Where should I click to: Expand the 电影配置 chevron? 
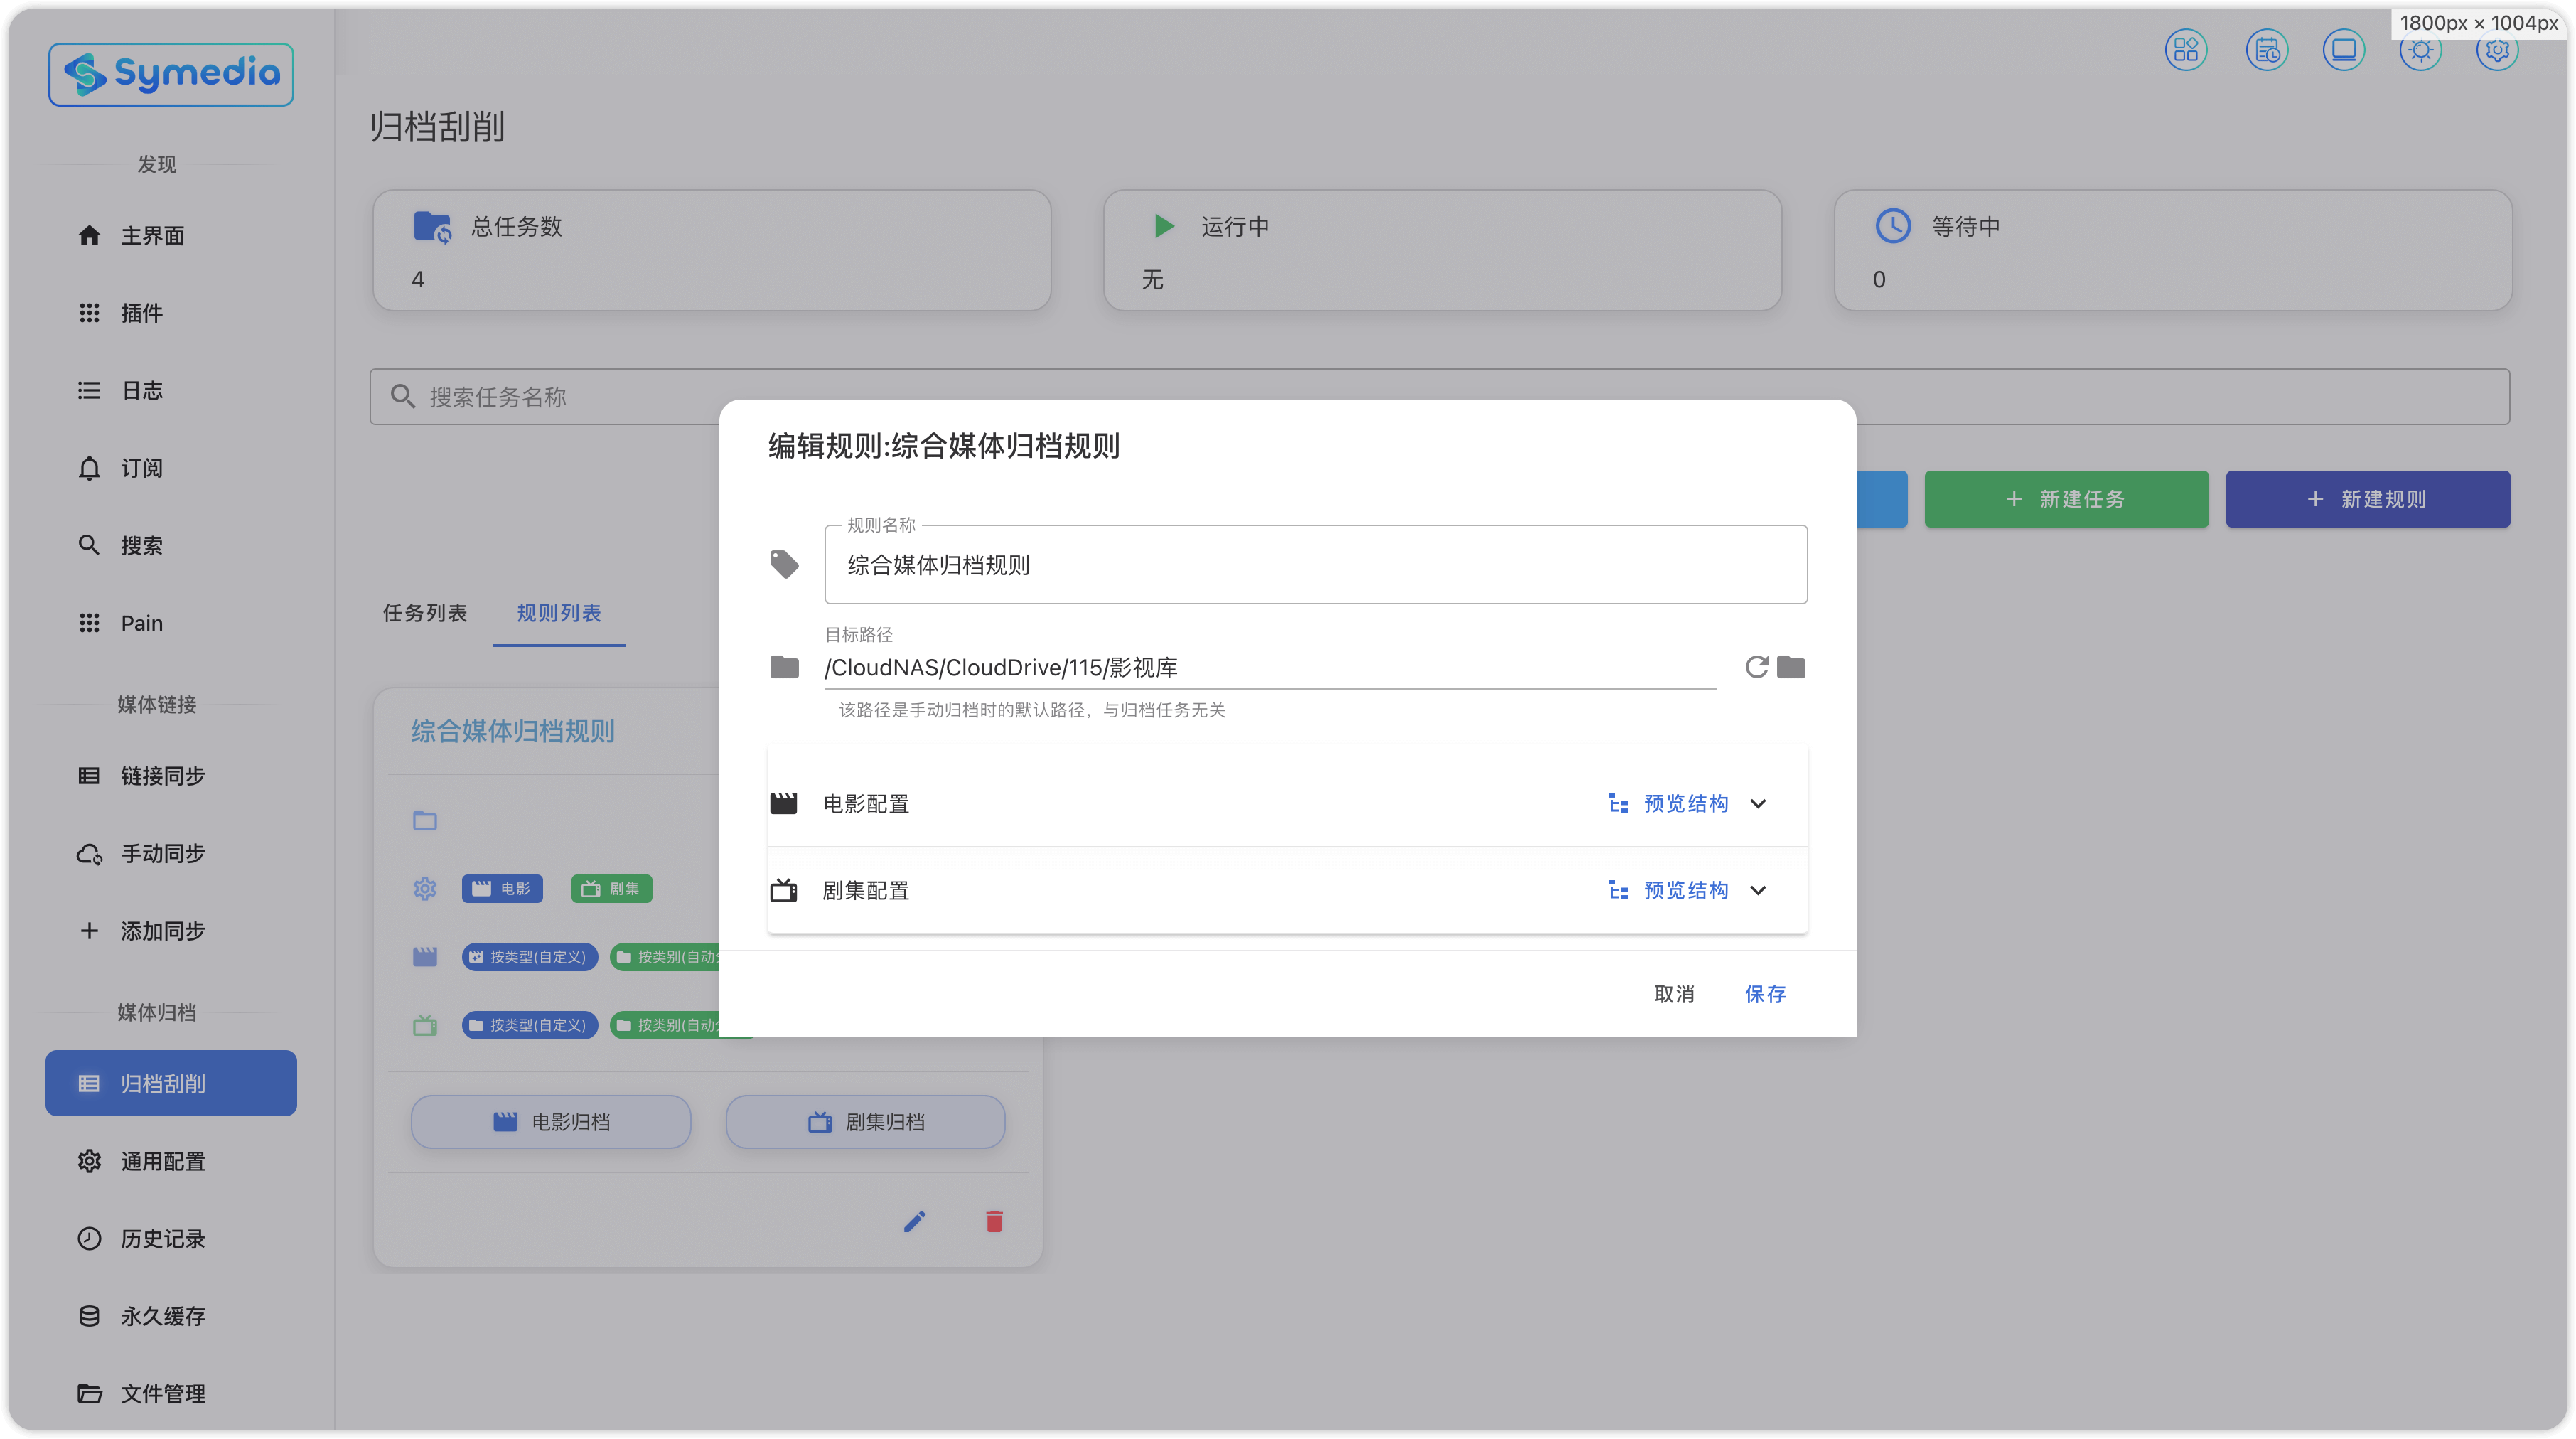click(x=1758, y=804)
